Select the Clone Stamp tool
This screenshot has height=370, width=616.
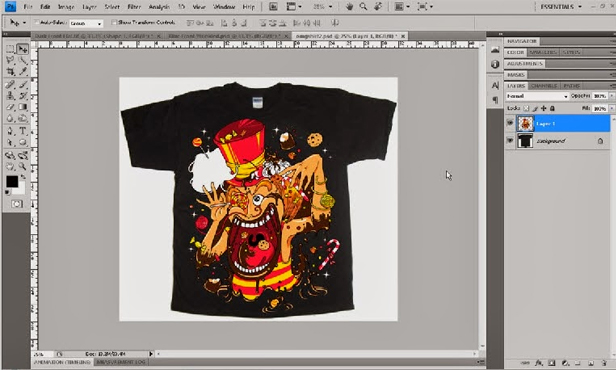click(10, 95)
